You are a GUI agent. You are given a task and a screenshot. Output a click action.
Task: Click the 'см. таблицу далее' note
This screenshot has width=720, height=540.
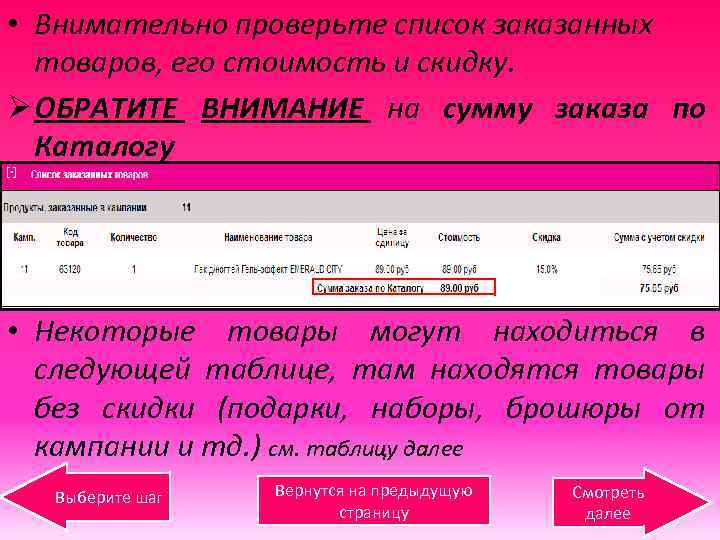point(366,449)
